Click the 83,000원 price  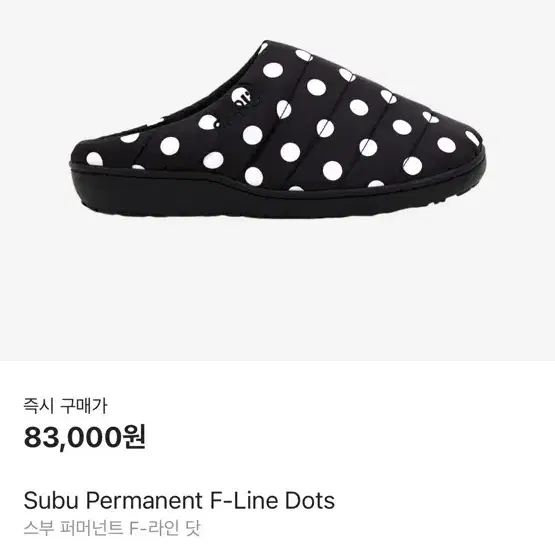click(x=85, y=437)
